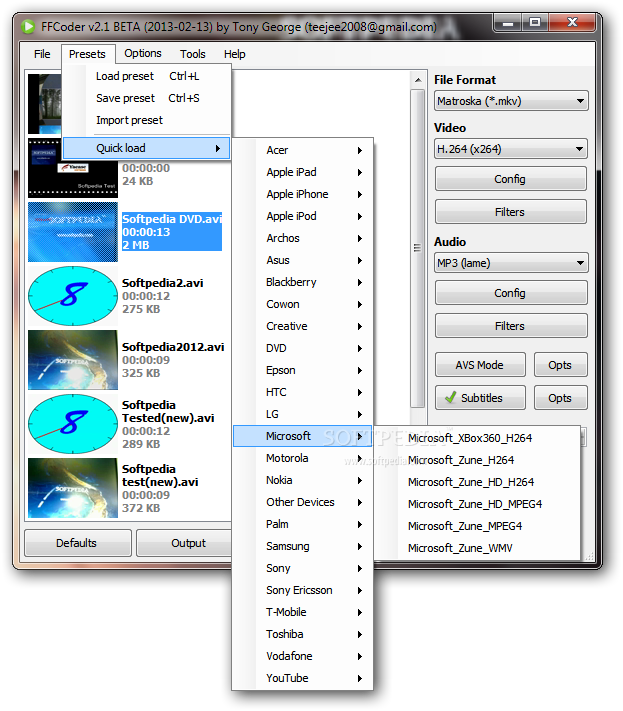623x711 pixels.
Task: Open the Audio codec dropdown MP3 (lame)
Action: 511,263
